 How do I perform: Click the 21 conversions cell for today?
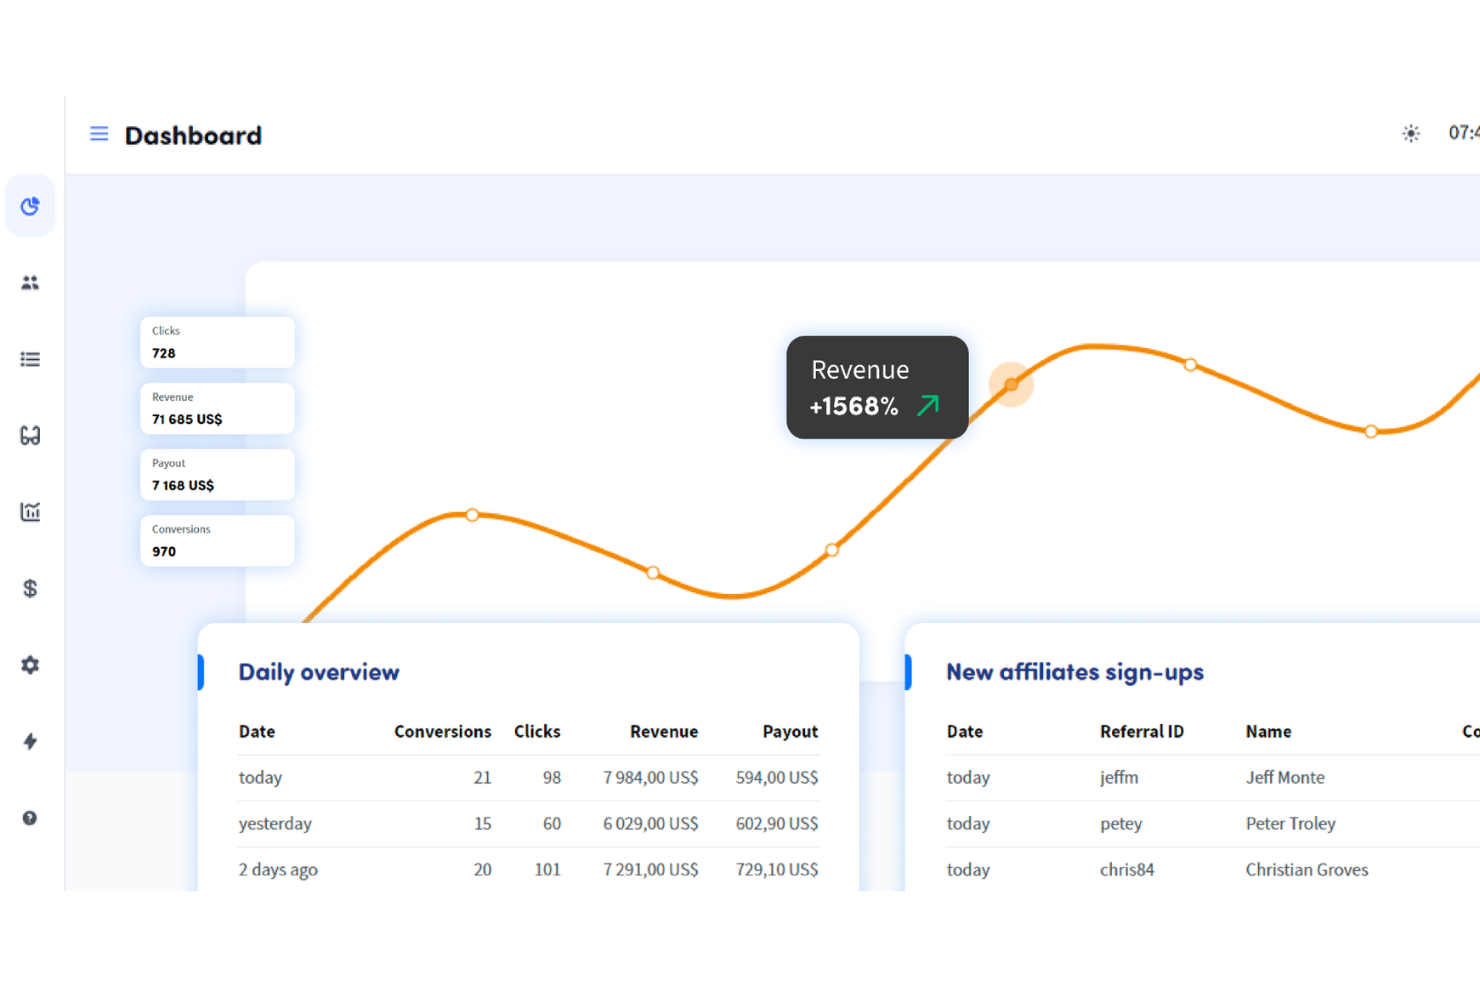click(482, 777)
